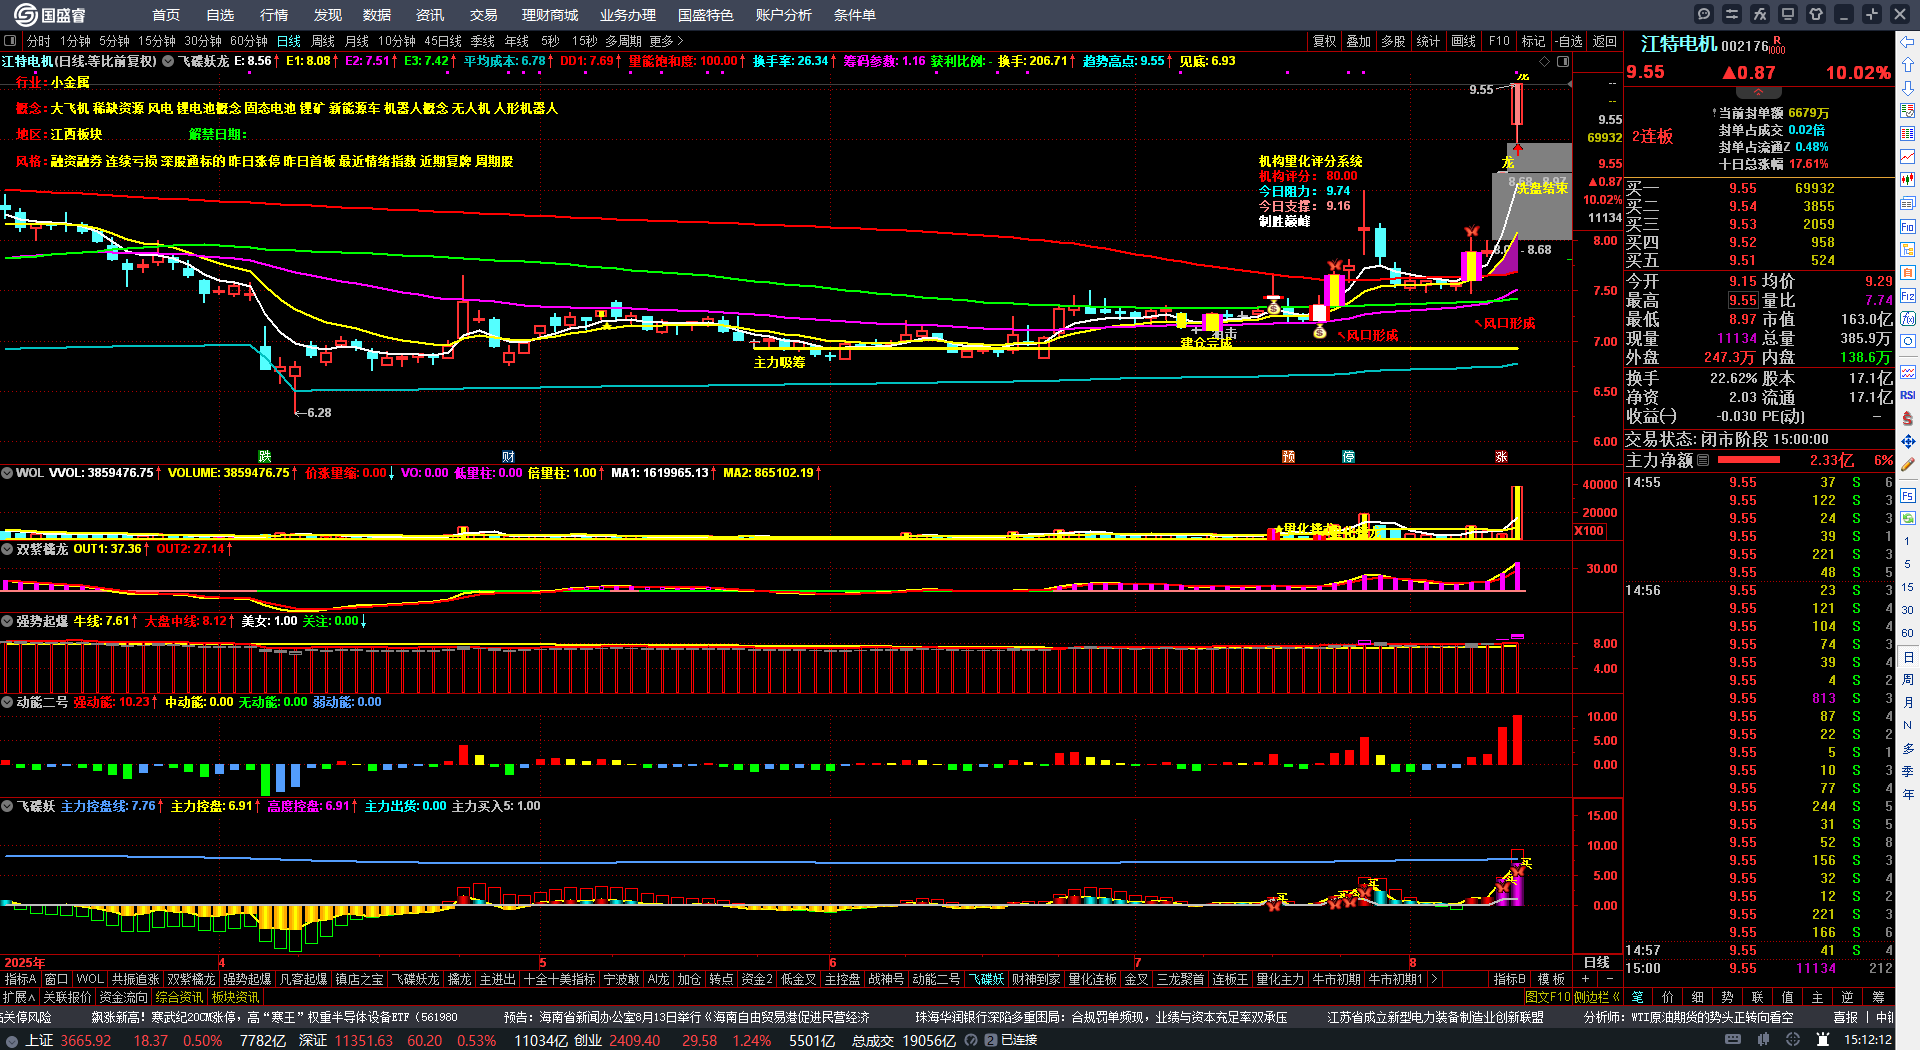Click the 江特电机 stock name header

tap(1679, 44)
